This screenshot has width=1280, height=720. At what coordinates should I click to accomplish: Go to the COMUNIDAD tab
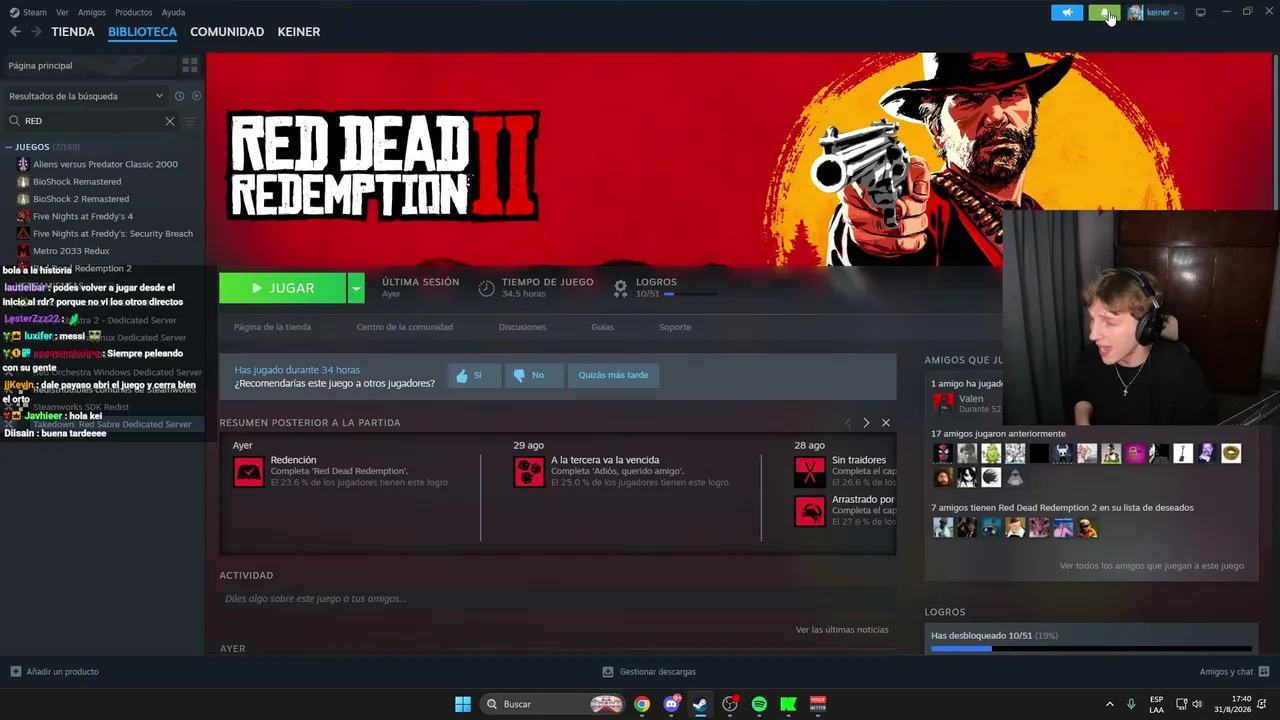227,32
